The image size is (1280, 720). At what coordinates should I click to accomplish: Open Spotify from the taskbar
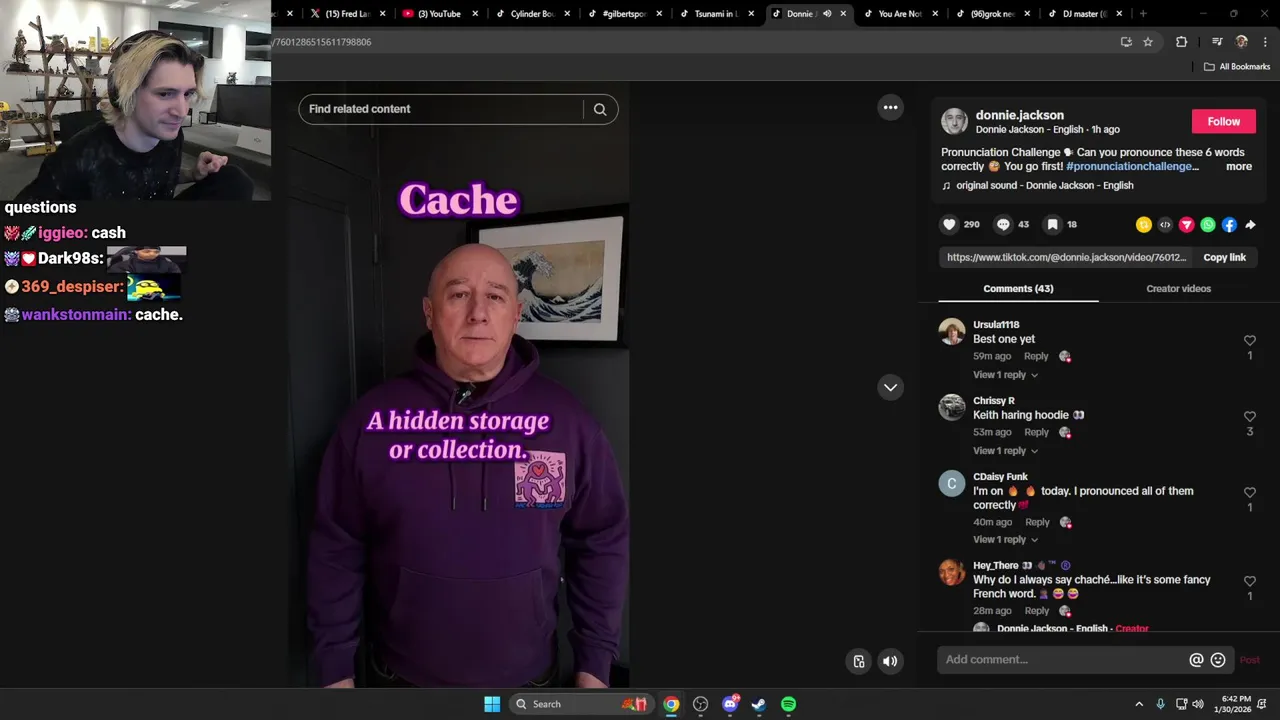pos(788,704)
